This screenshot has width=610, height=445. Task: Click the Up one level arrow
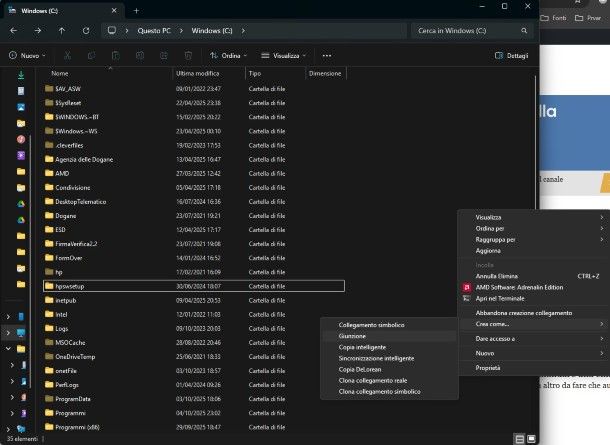coord(61,31)
